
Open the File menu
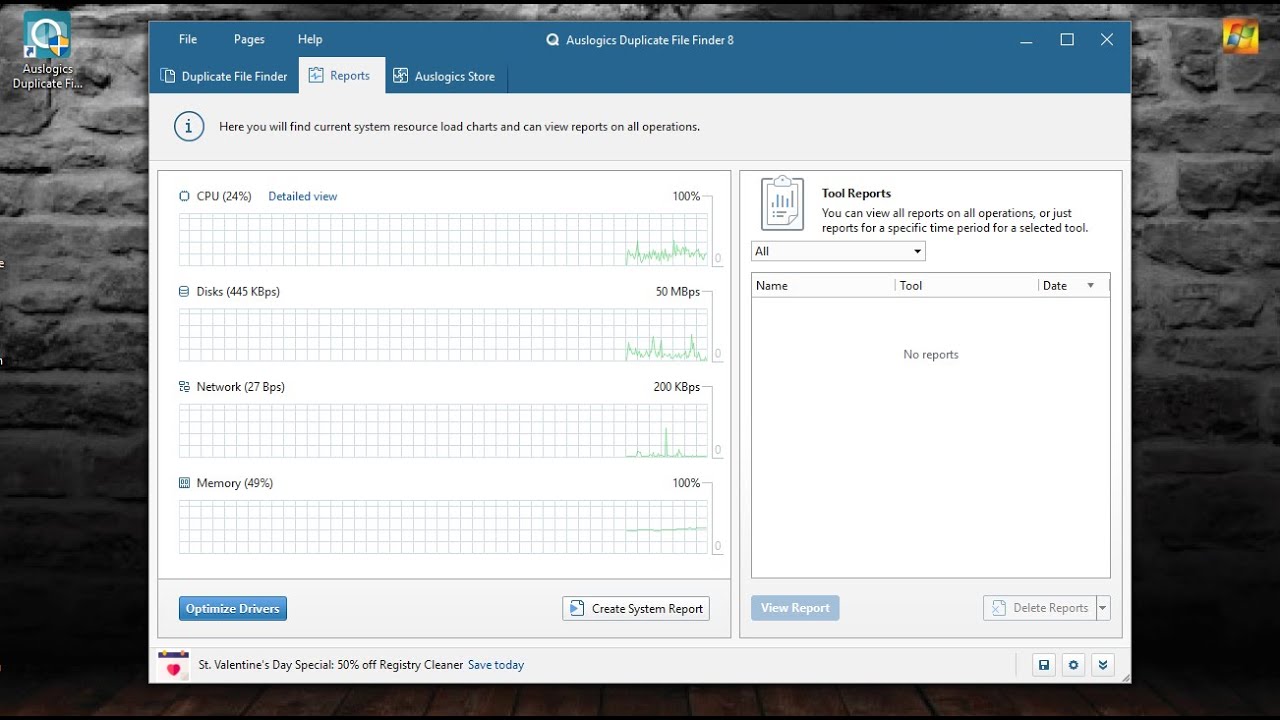[x=188, y=40]
